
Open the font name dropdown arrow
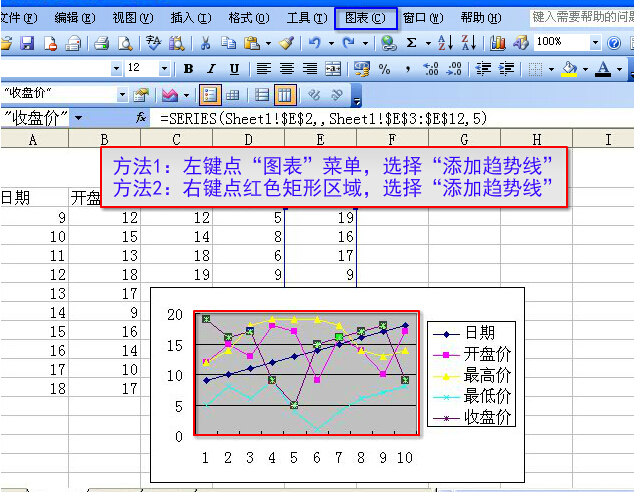click(x=116, y=69)
